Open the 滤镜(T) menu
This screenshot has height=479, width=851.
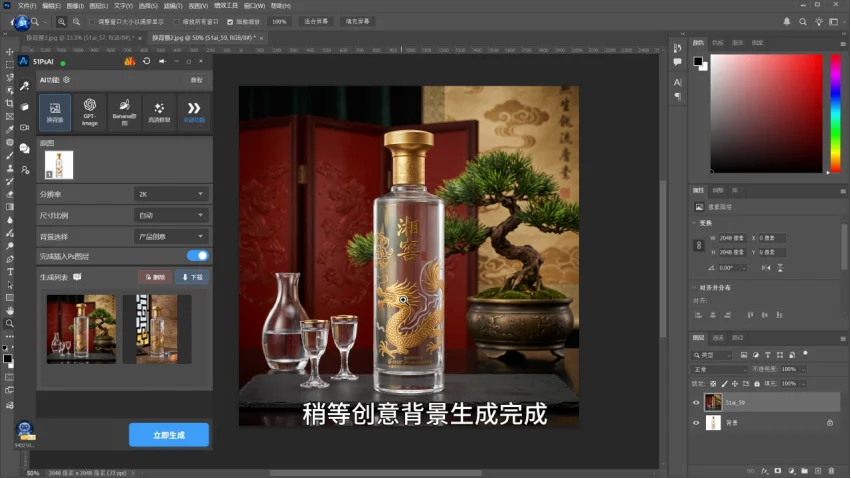[173, 5]
